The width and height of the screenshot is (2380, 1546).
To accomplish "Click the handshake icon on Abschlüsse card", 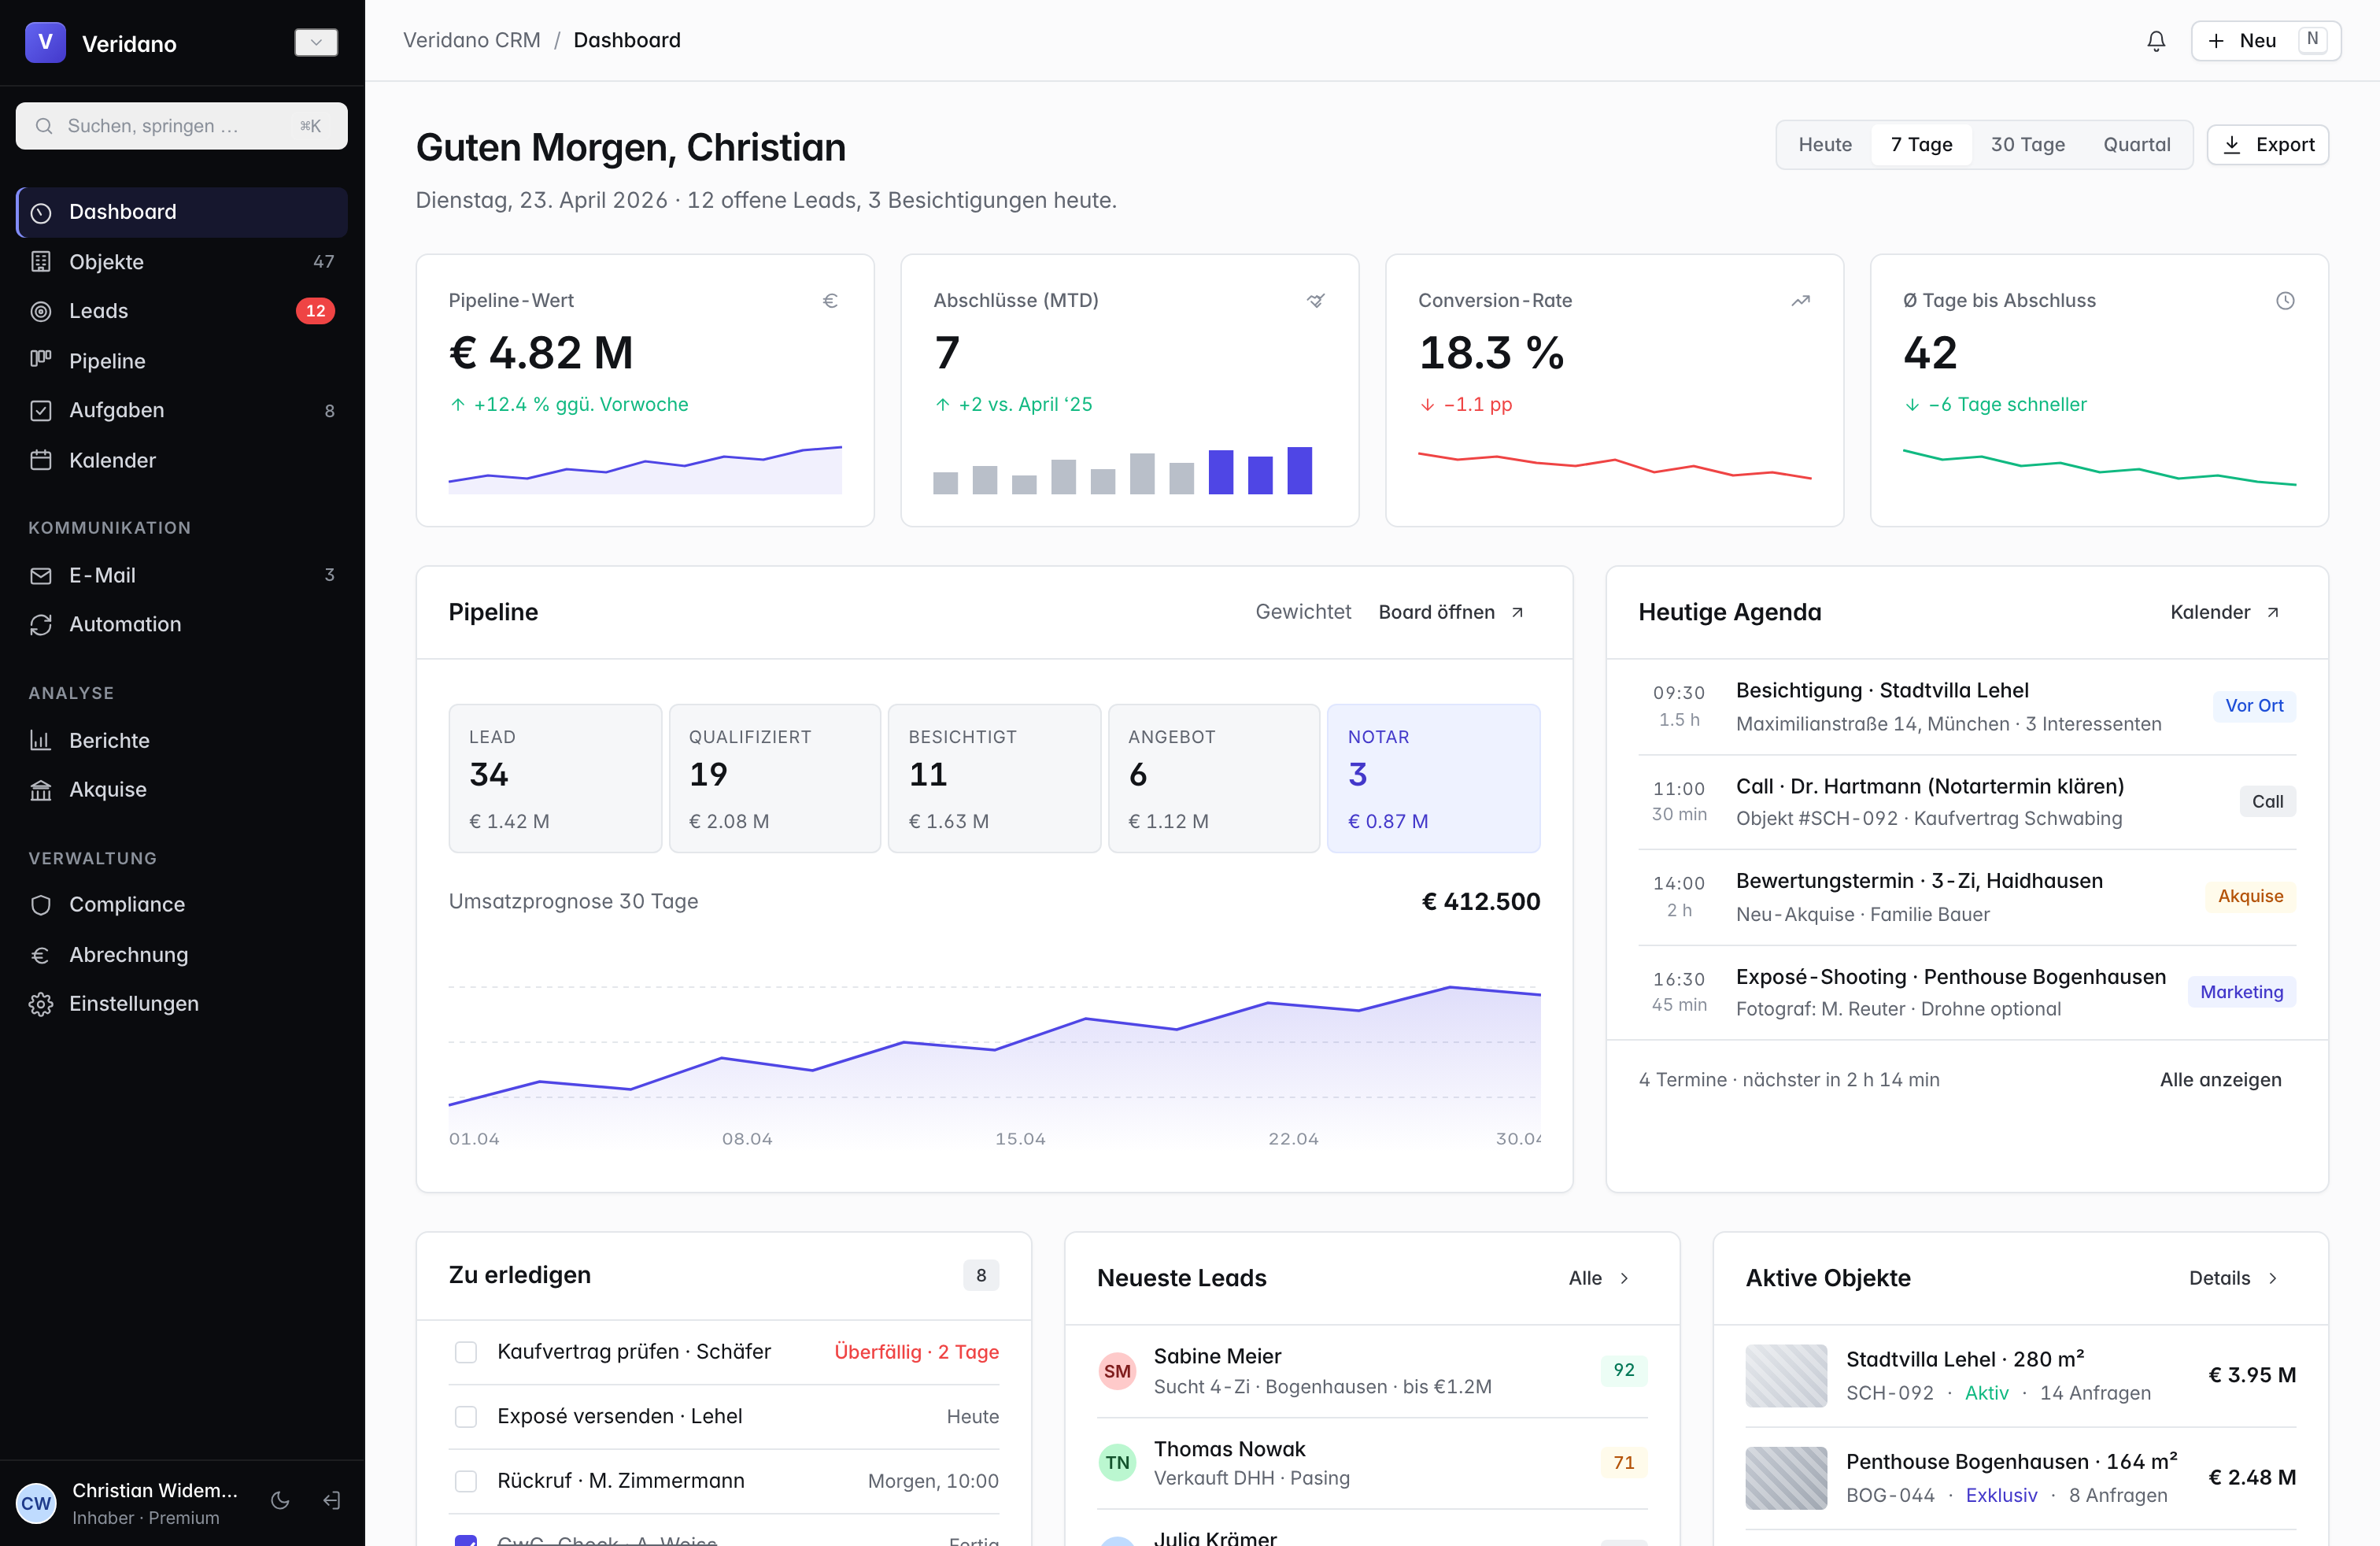I will click(1316, 301).
